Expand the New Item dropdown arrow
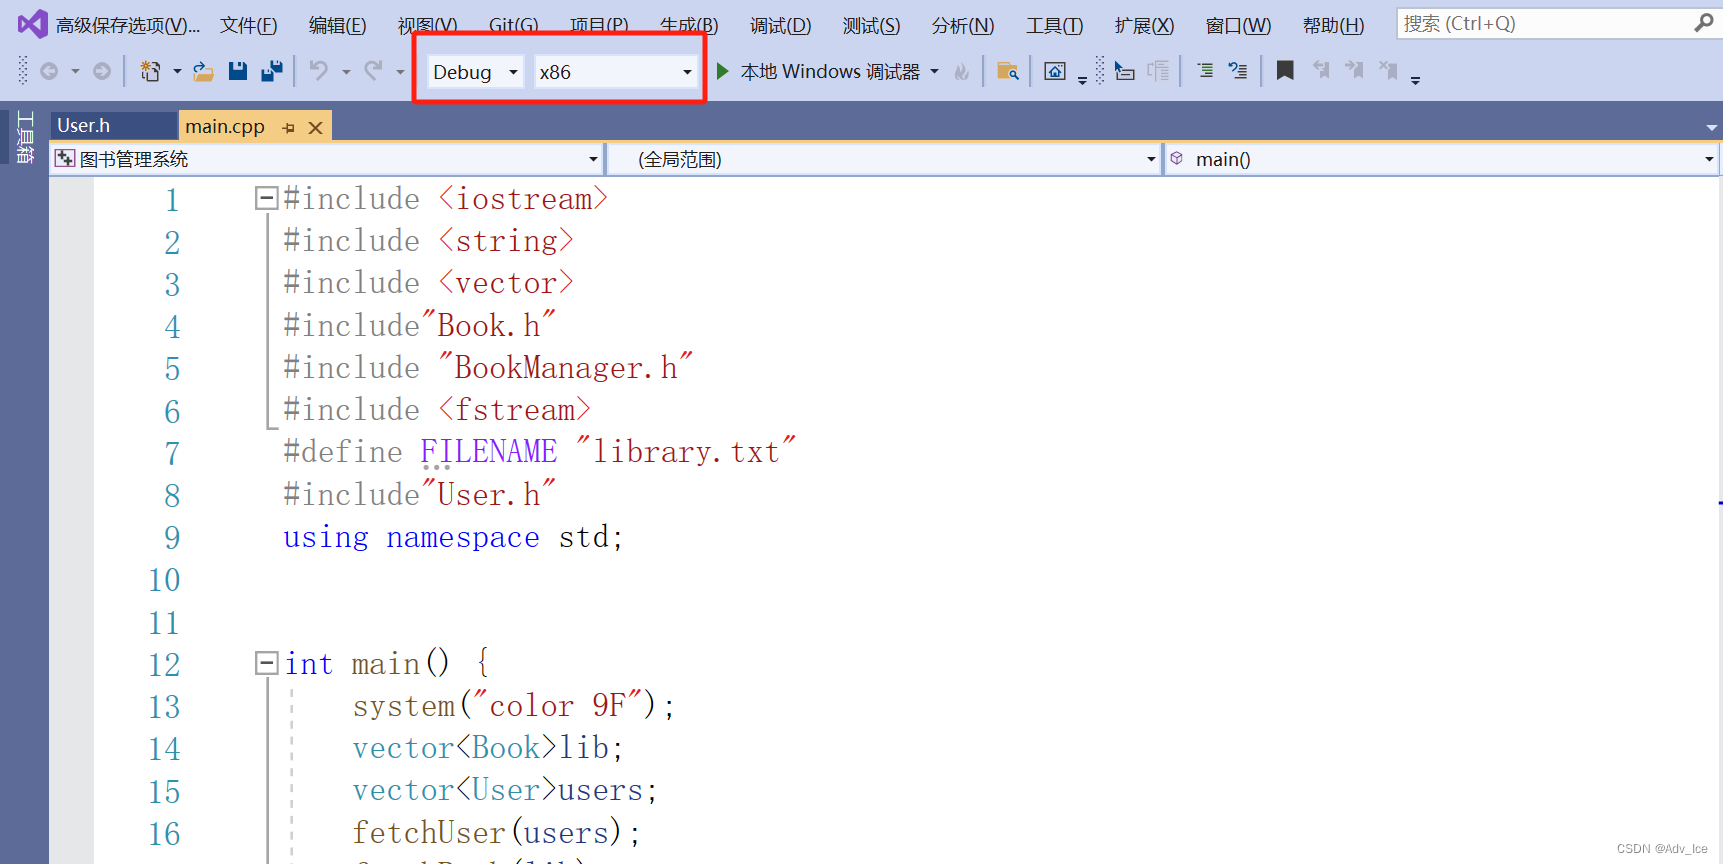 pos(177,71)
